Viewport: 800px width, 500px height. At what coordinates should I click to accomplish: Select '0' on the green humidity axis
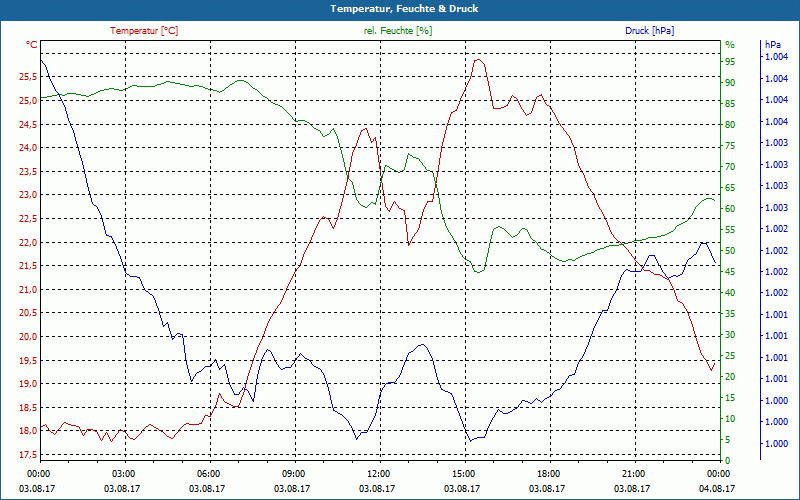pos(728,461)
